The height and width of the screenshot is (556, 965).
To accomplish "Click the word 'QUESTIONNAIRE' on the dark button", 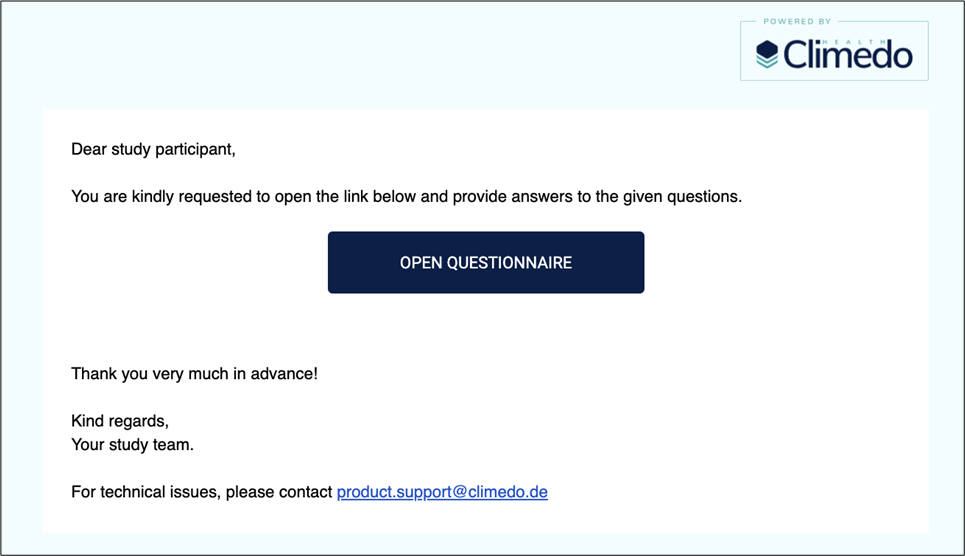I will pyautogui.click(x=509, y=263).
